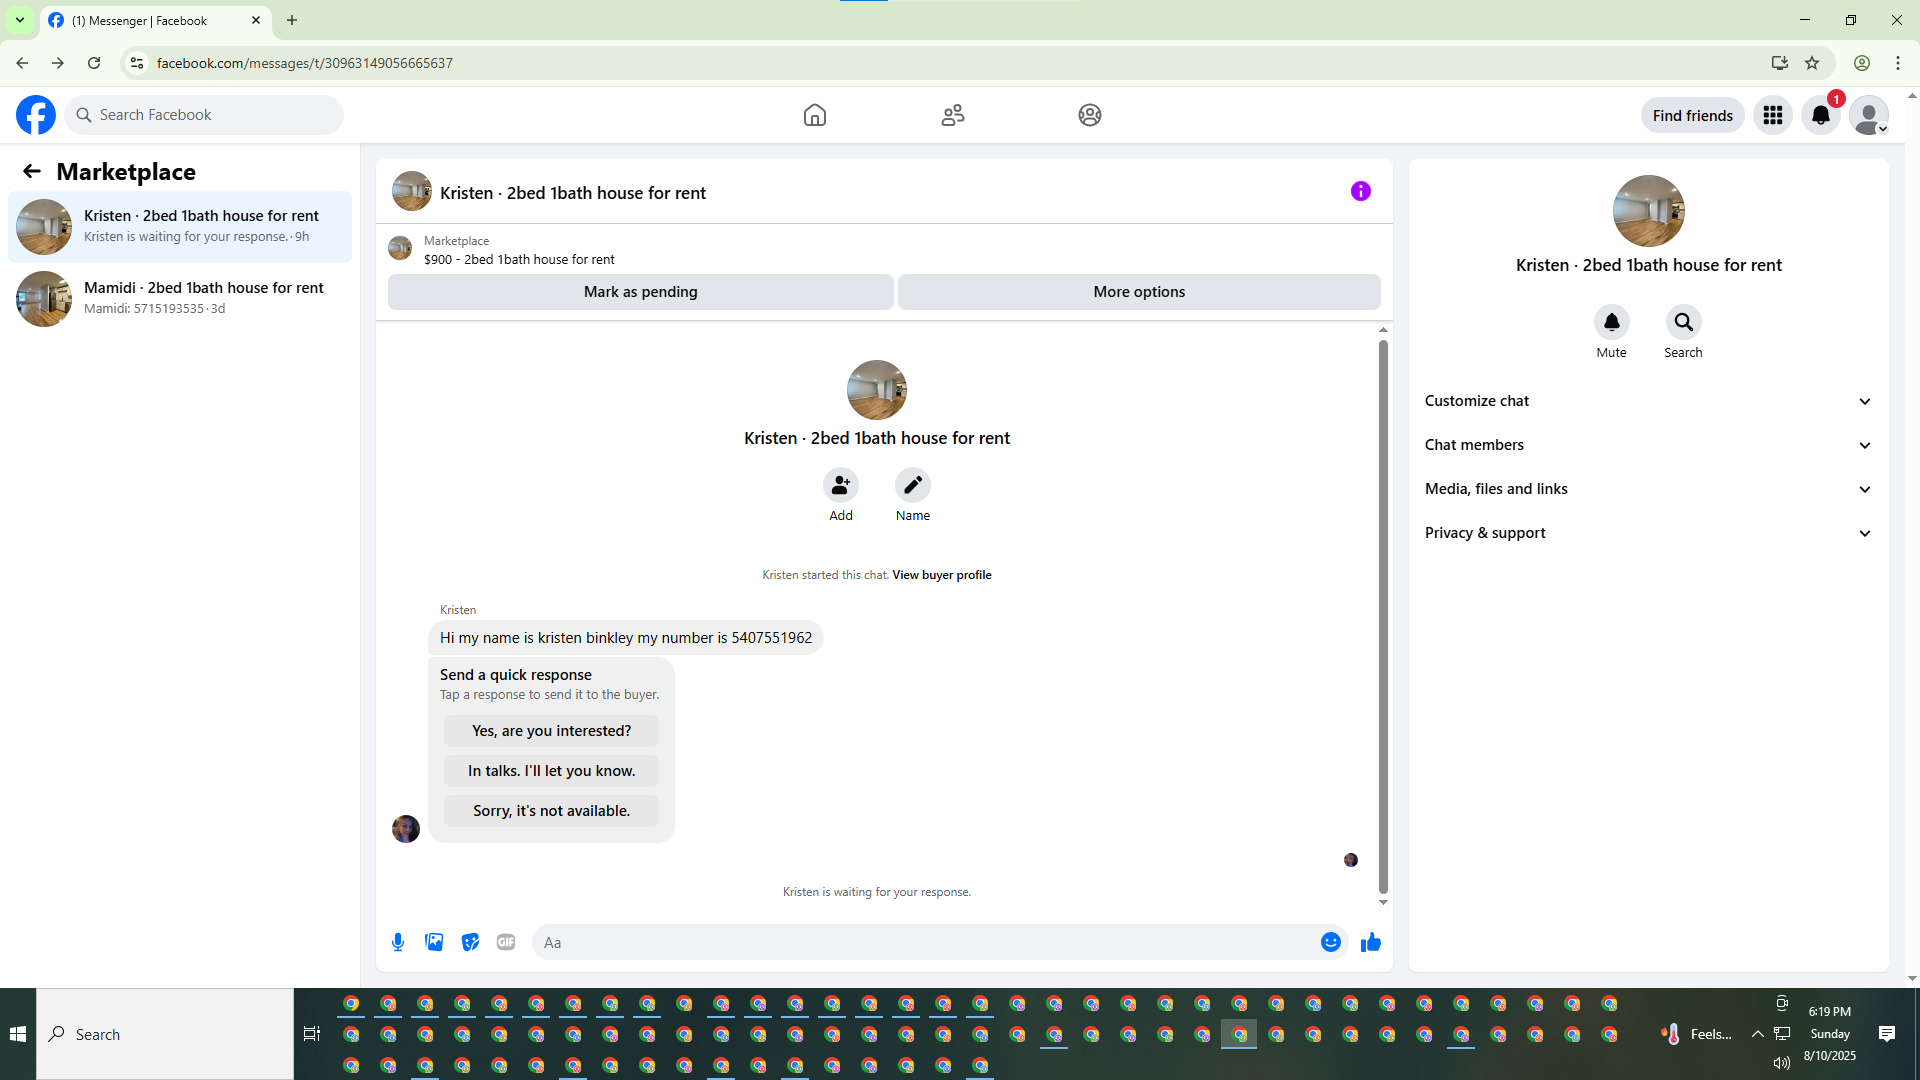Viewport: 1920px width, 1080px height.
Task: Open the emoji picker in message box
Action: pyautogui.click(x=1330, y=942)
